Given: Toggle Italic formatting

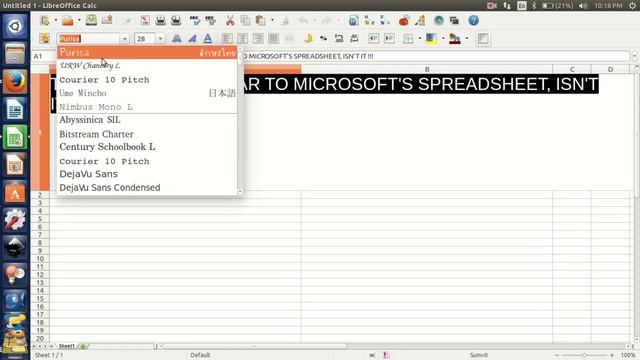Looking at the screenshot, I should pos(192,39).
